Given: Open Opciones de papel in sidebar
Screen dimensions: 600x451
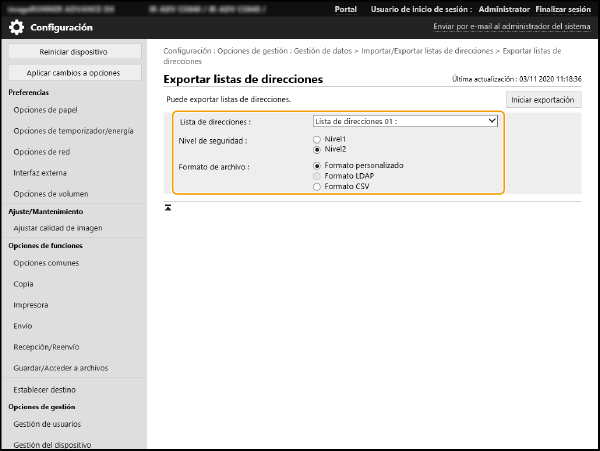Looking at the screenshot, I should (x=45, y=109).
